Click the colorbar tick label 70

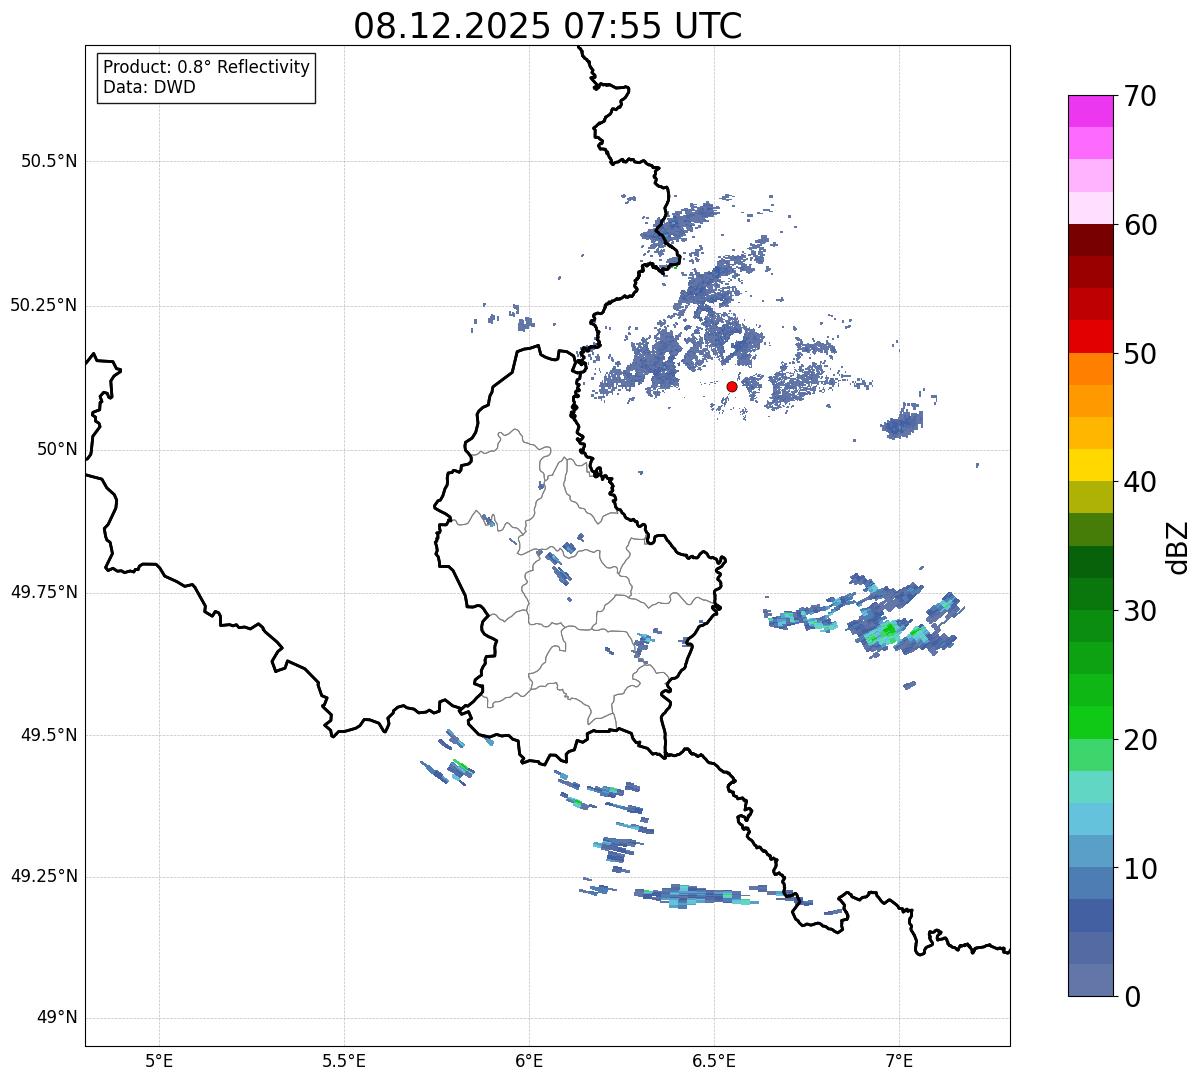point(1140,96)
